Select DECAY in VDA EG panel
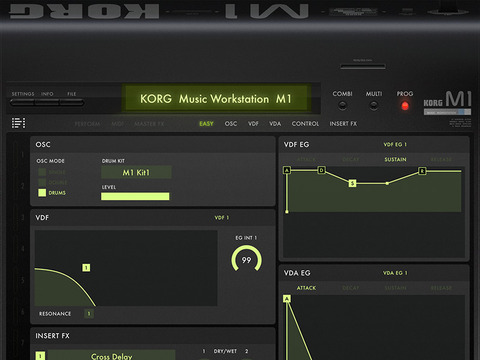The height and width of the screenshot is (360, 480). pos(351,288)
